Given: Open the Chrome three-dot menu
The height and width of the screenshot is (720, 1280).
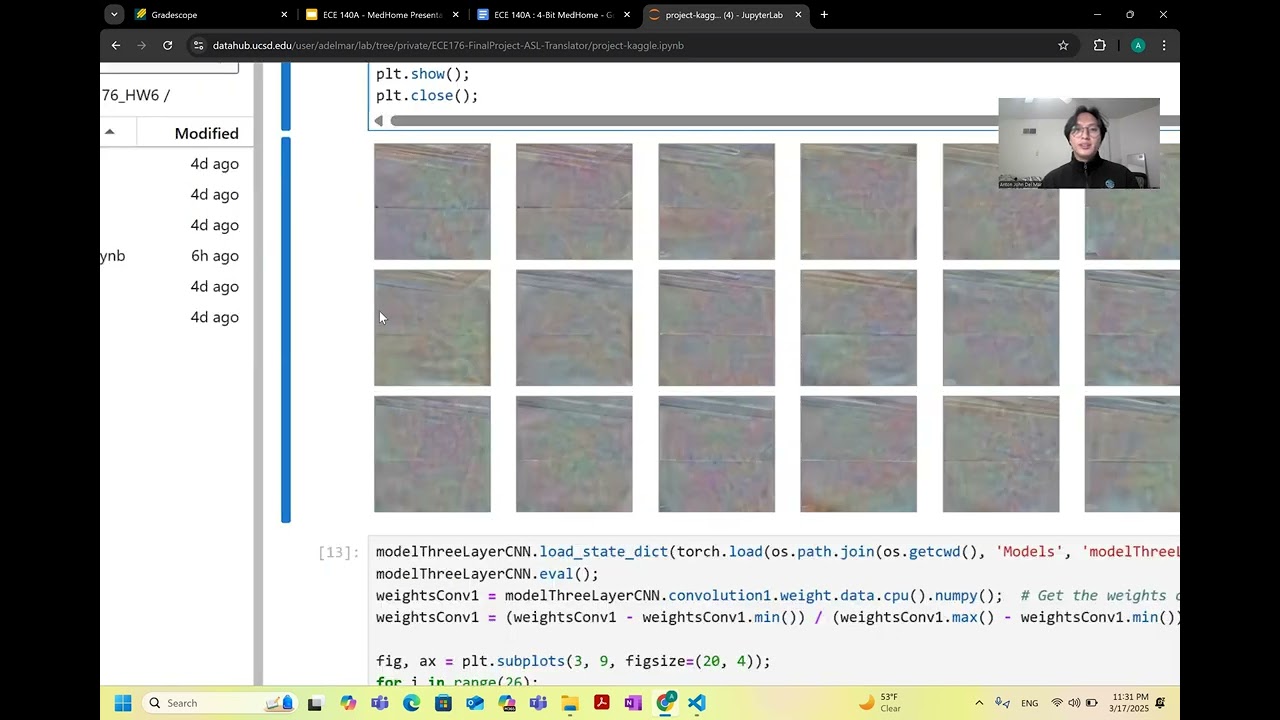Looking at the screenshot, I should click(1164, 45).
